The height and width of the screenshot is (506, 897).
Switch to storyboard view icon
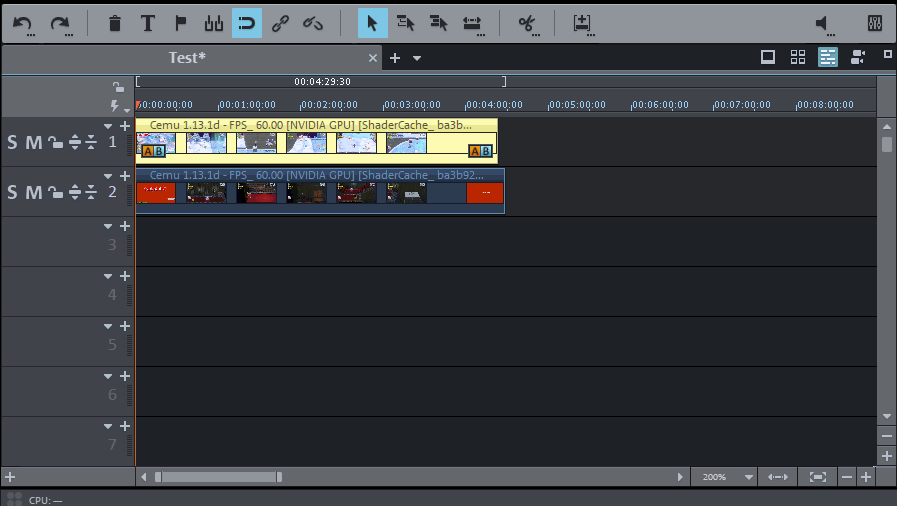(768, 57)
